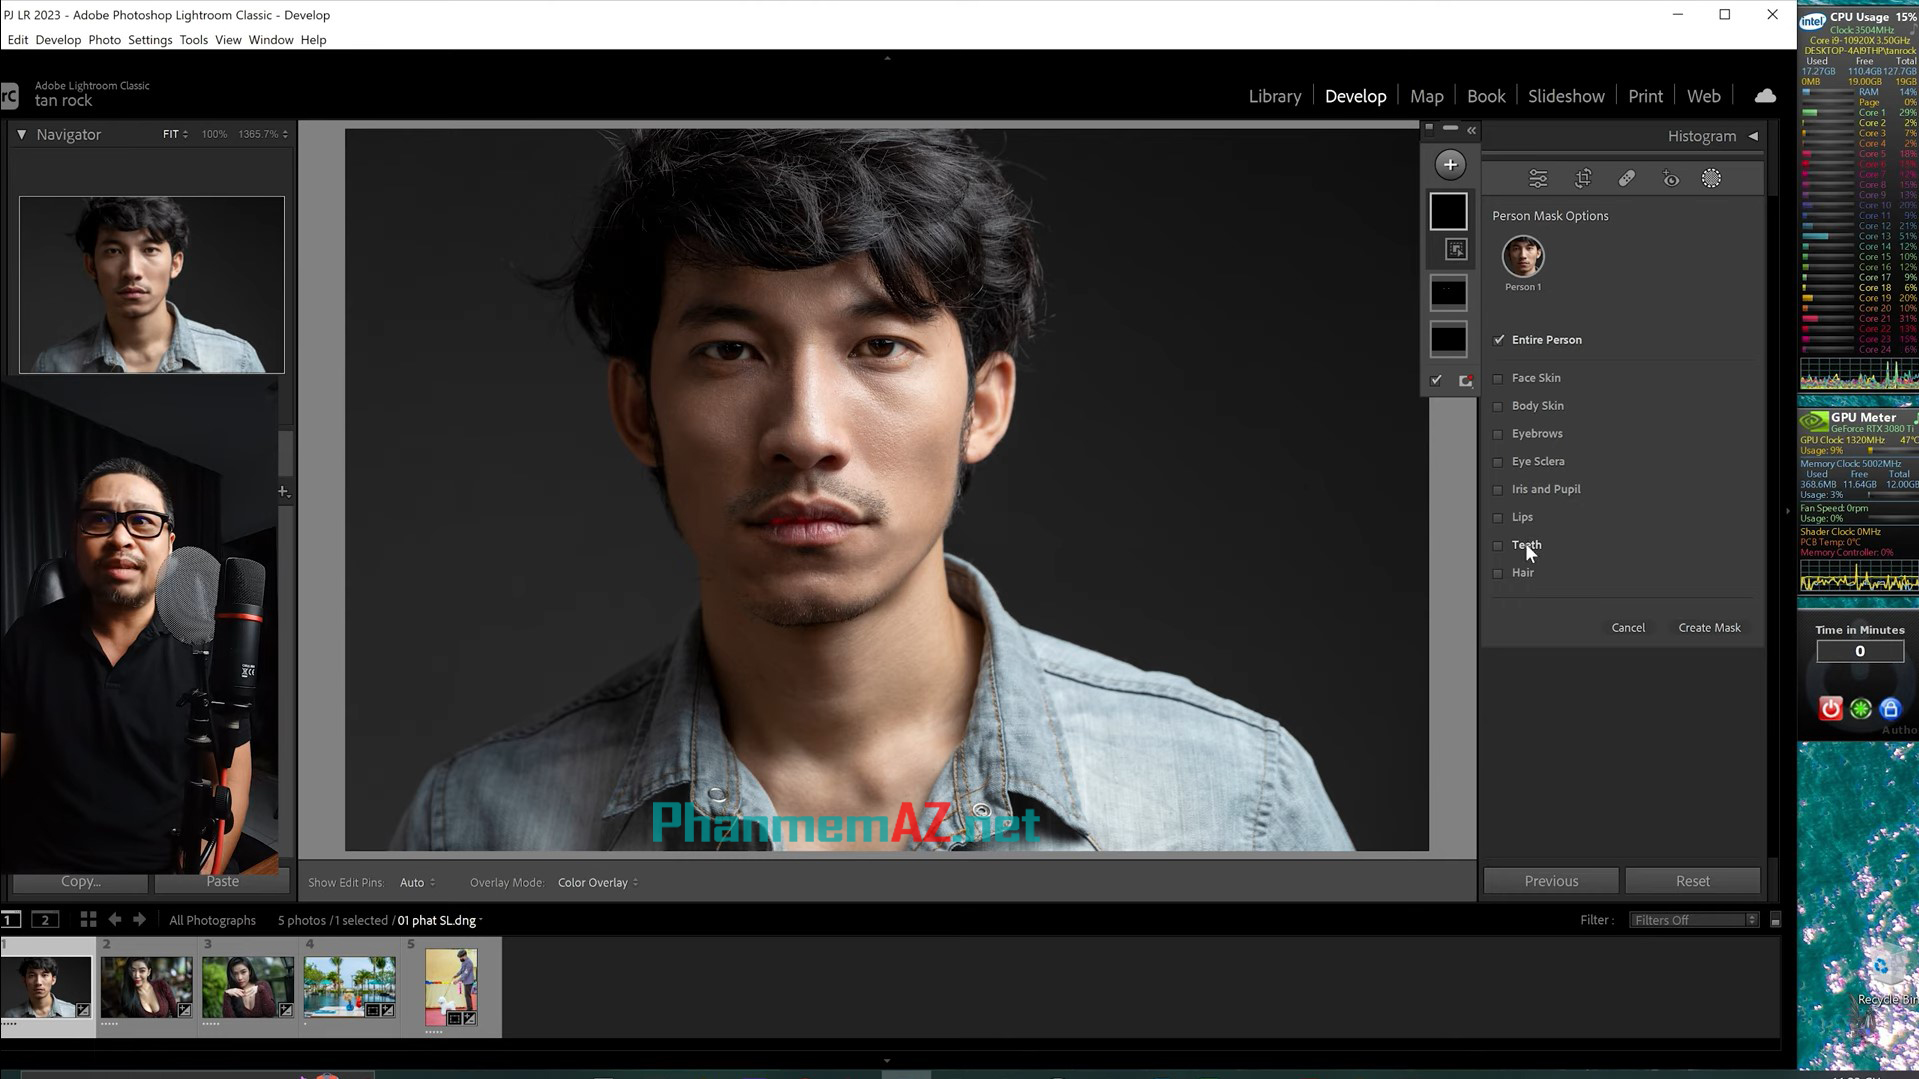Click the 100% zoom level control
Viewport: 1919px width, 1079px height.
coord(213,133)
